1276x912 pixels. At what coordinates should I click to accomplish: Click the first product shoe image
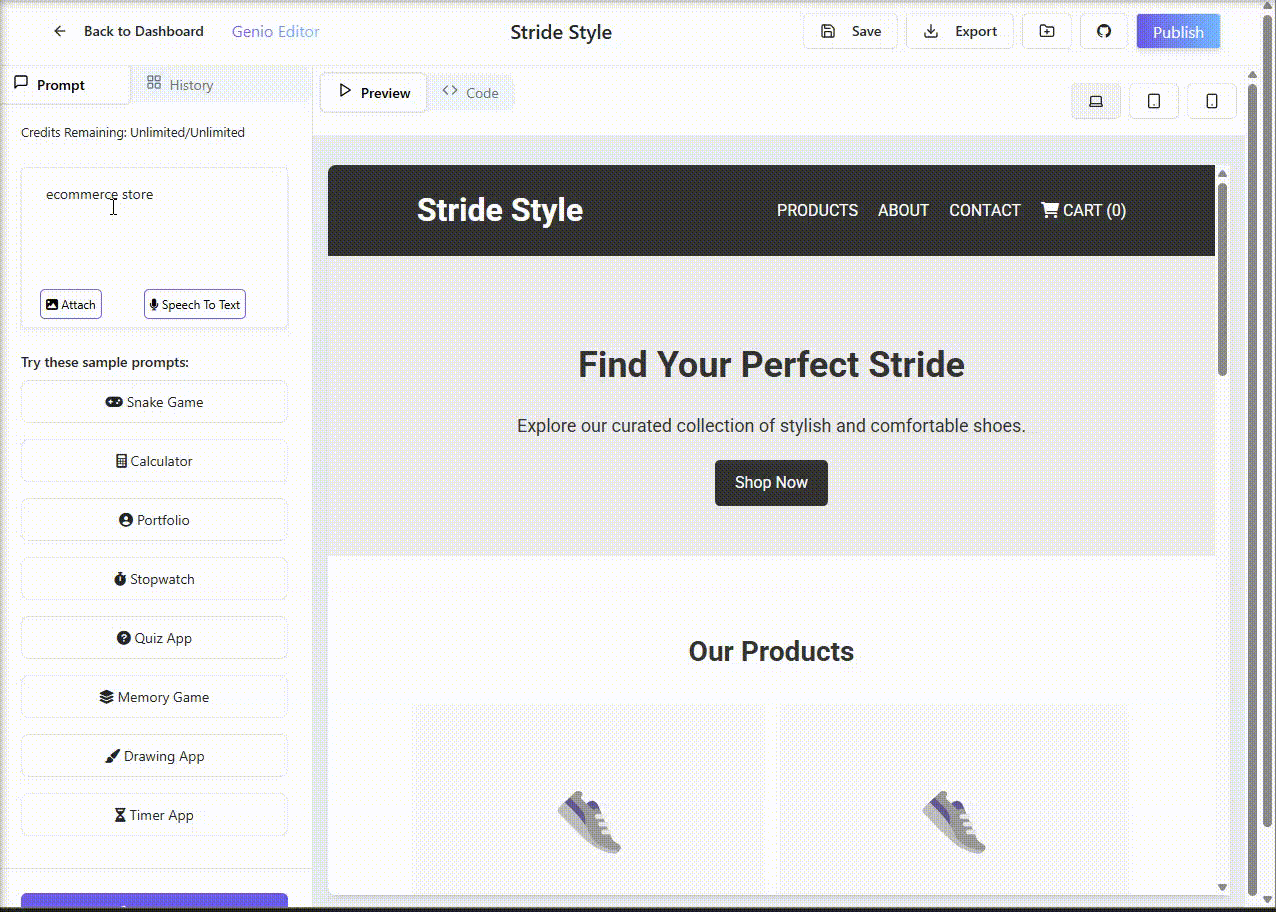[x=589, y=821]
